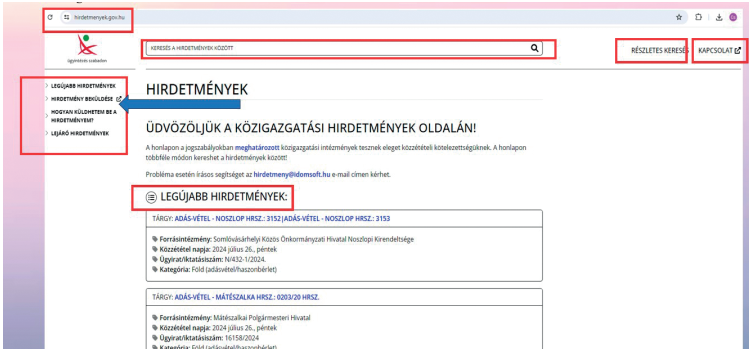Click the tag icon beside Forrásintézmény Somlóvásárhelyi
The image size is (753, 364).
click(x=155, y=239)
